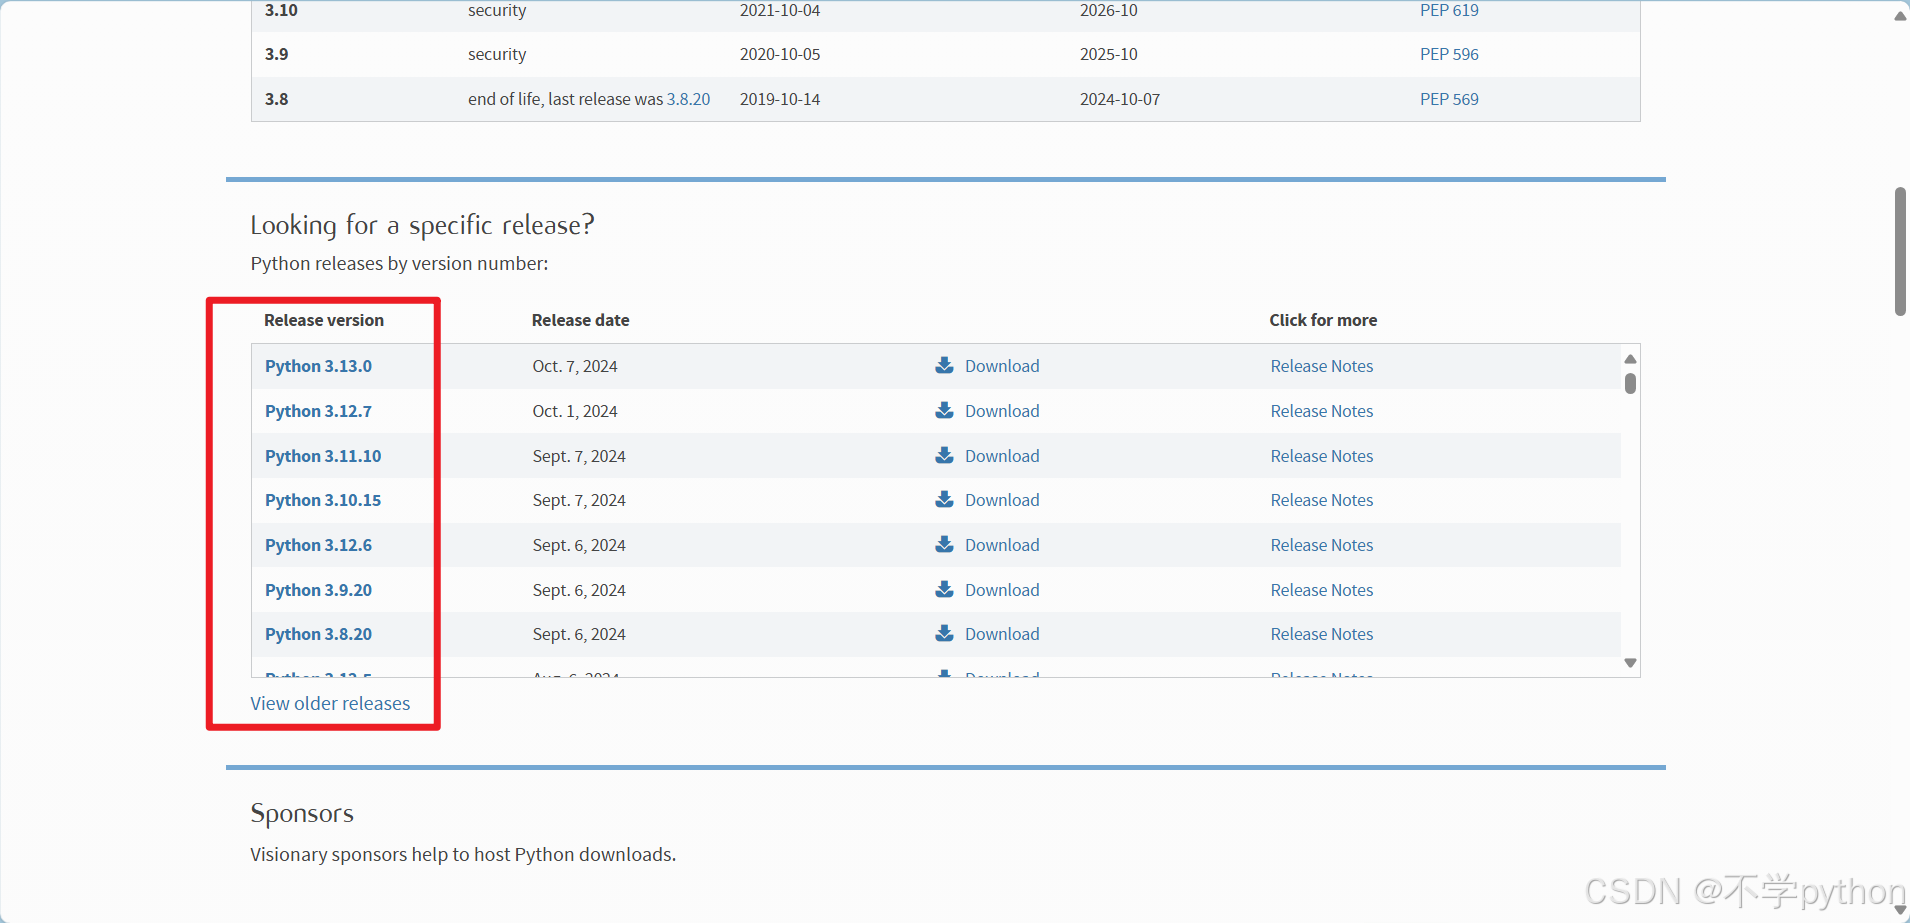Click Looking for a specific release heading
The width and height of the screenshot is (1910, 923).
pos(422,225)
